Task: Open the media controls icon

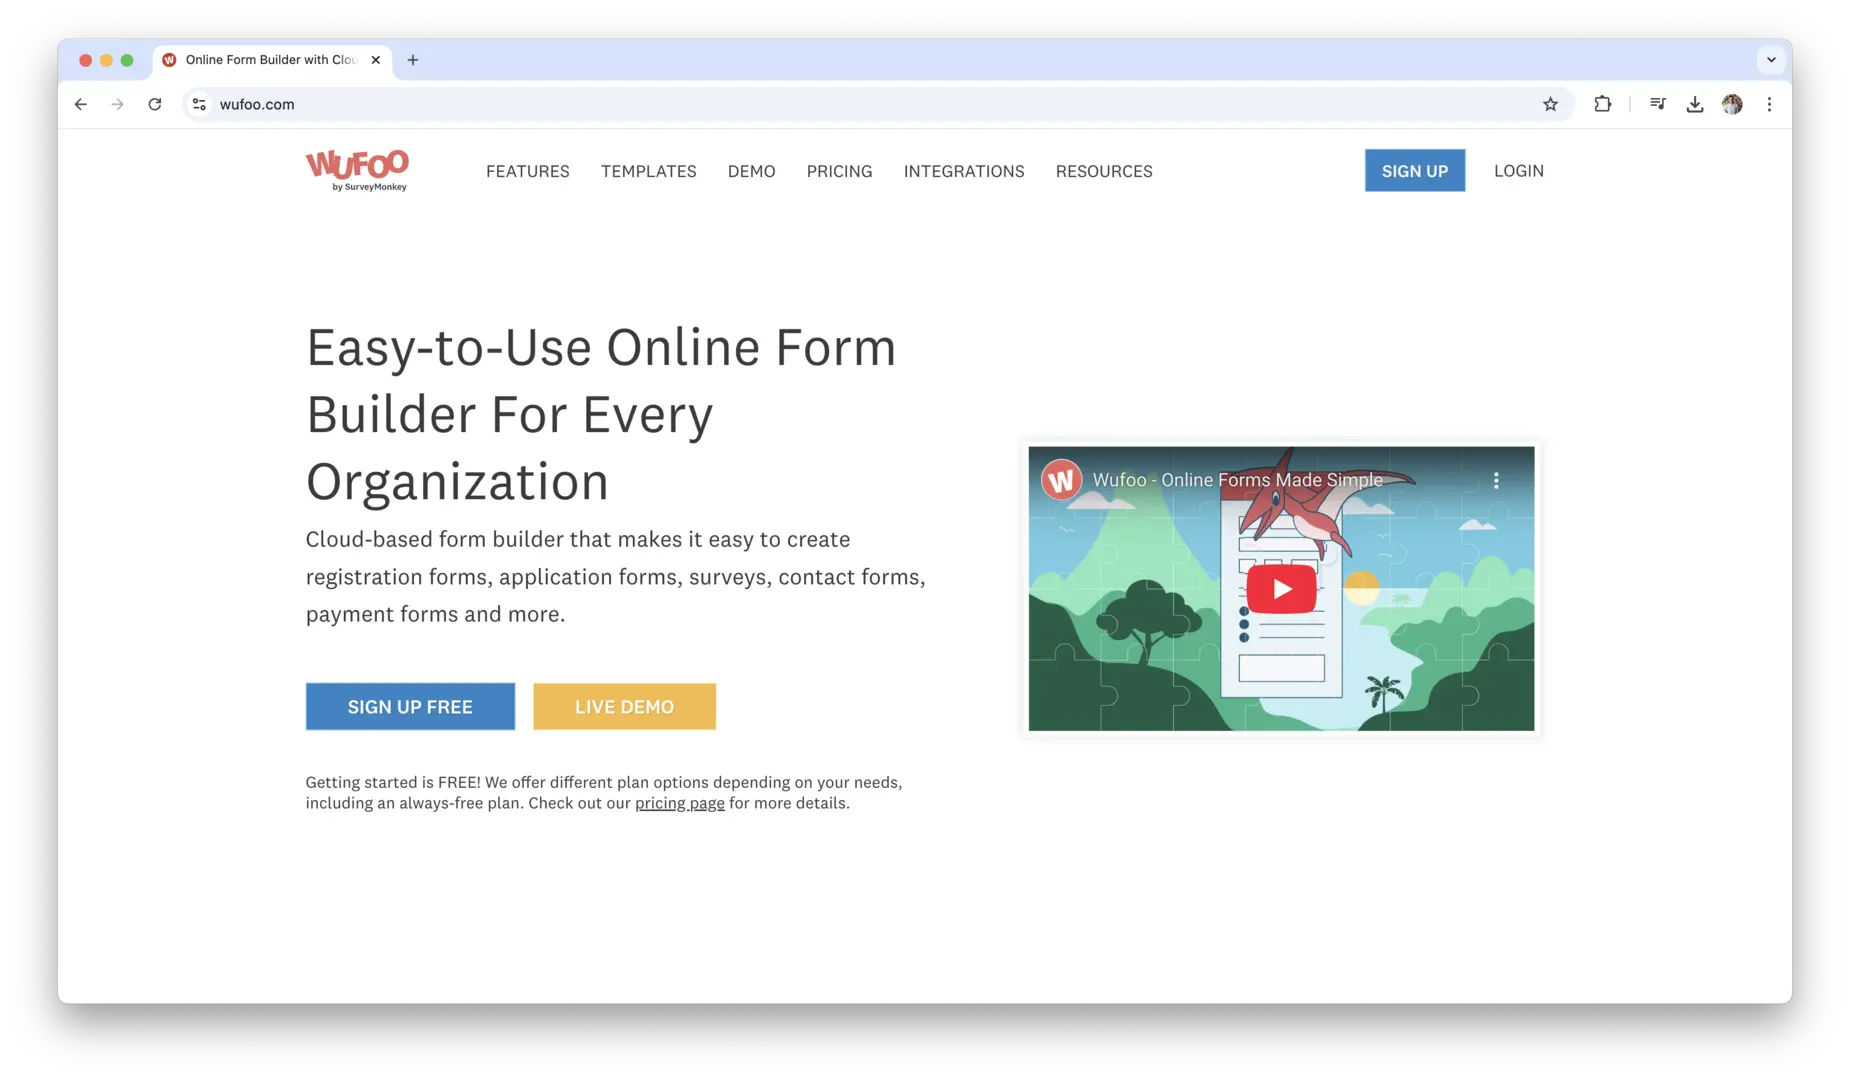Action: point(1658,104)
